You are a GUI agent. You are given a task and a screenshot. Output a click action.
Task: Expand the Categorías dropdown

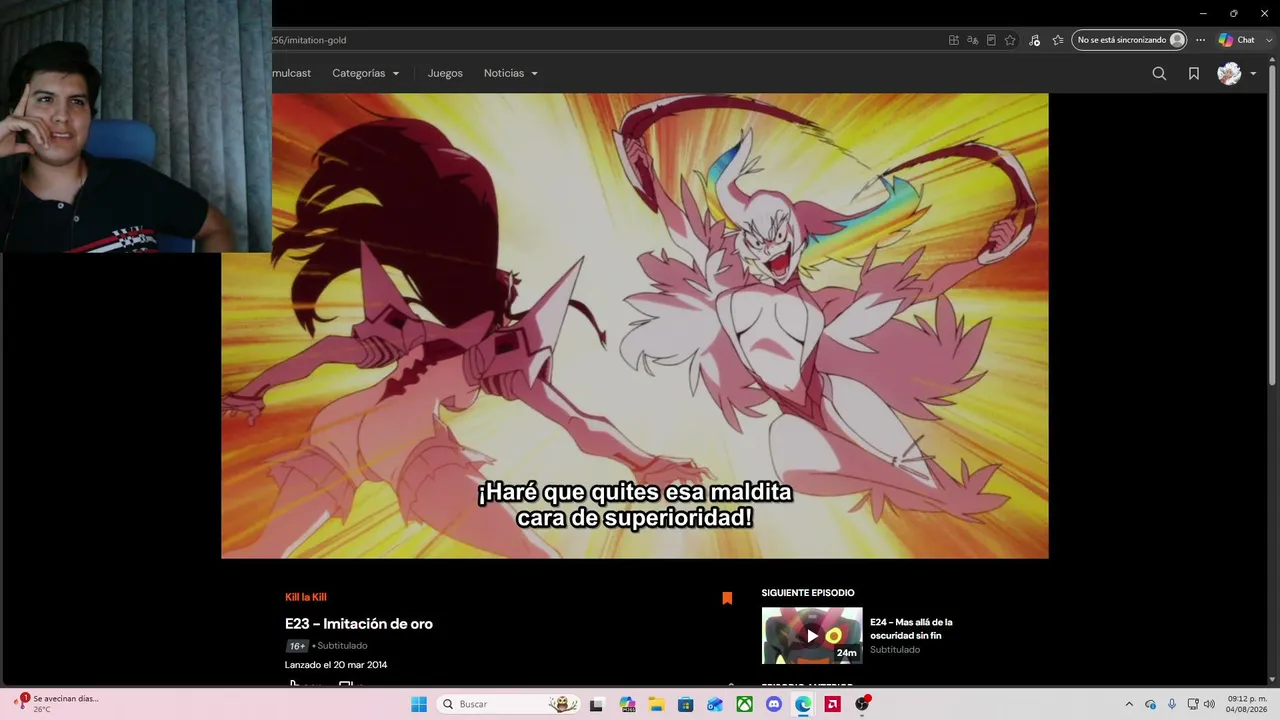366,73
